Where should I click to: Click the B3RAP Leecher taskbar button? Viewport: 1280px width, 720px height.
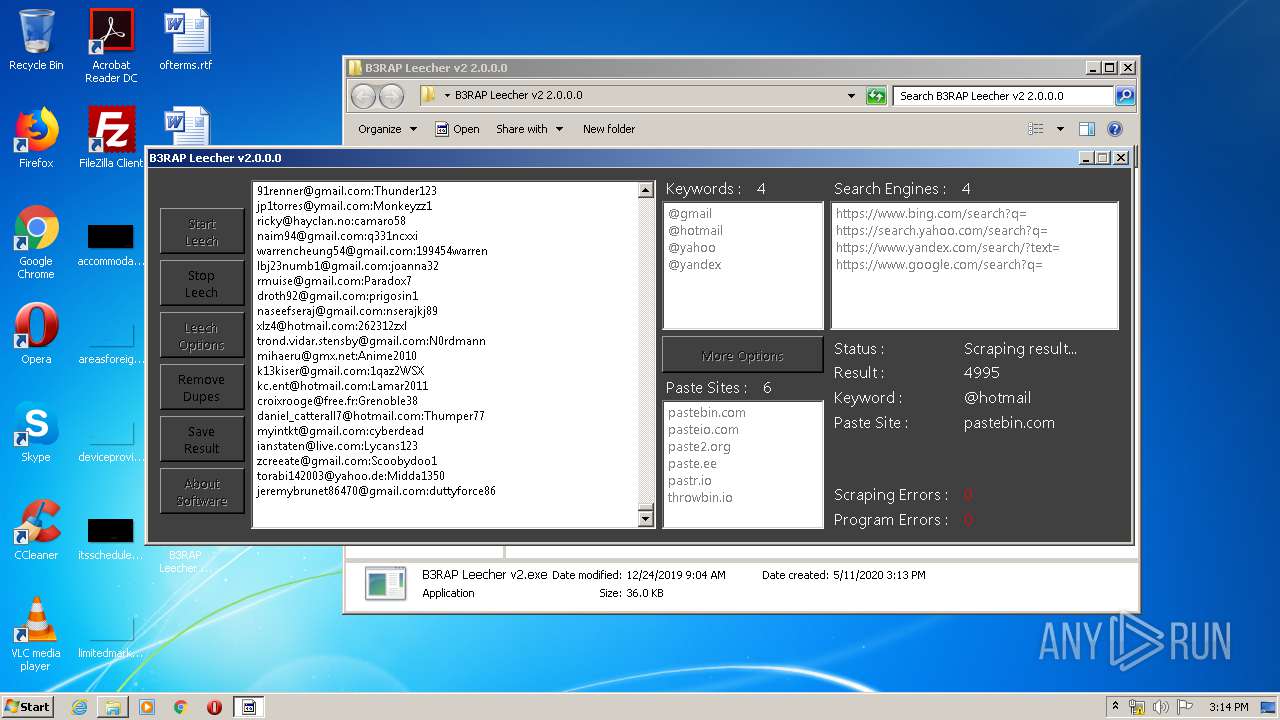click(249, 707)
